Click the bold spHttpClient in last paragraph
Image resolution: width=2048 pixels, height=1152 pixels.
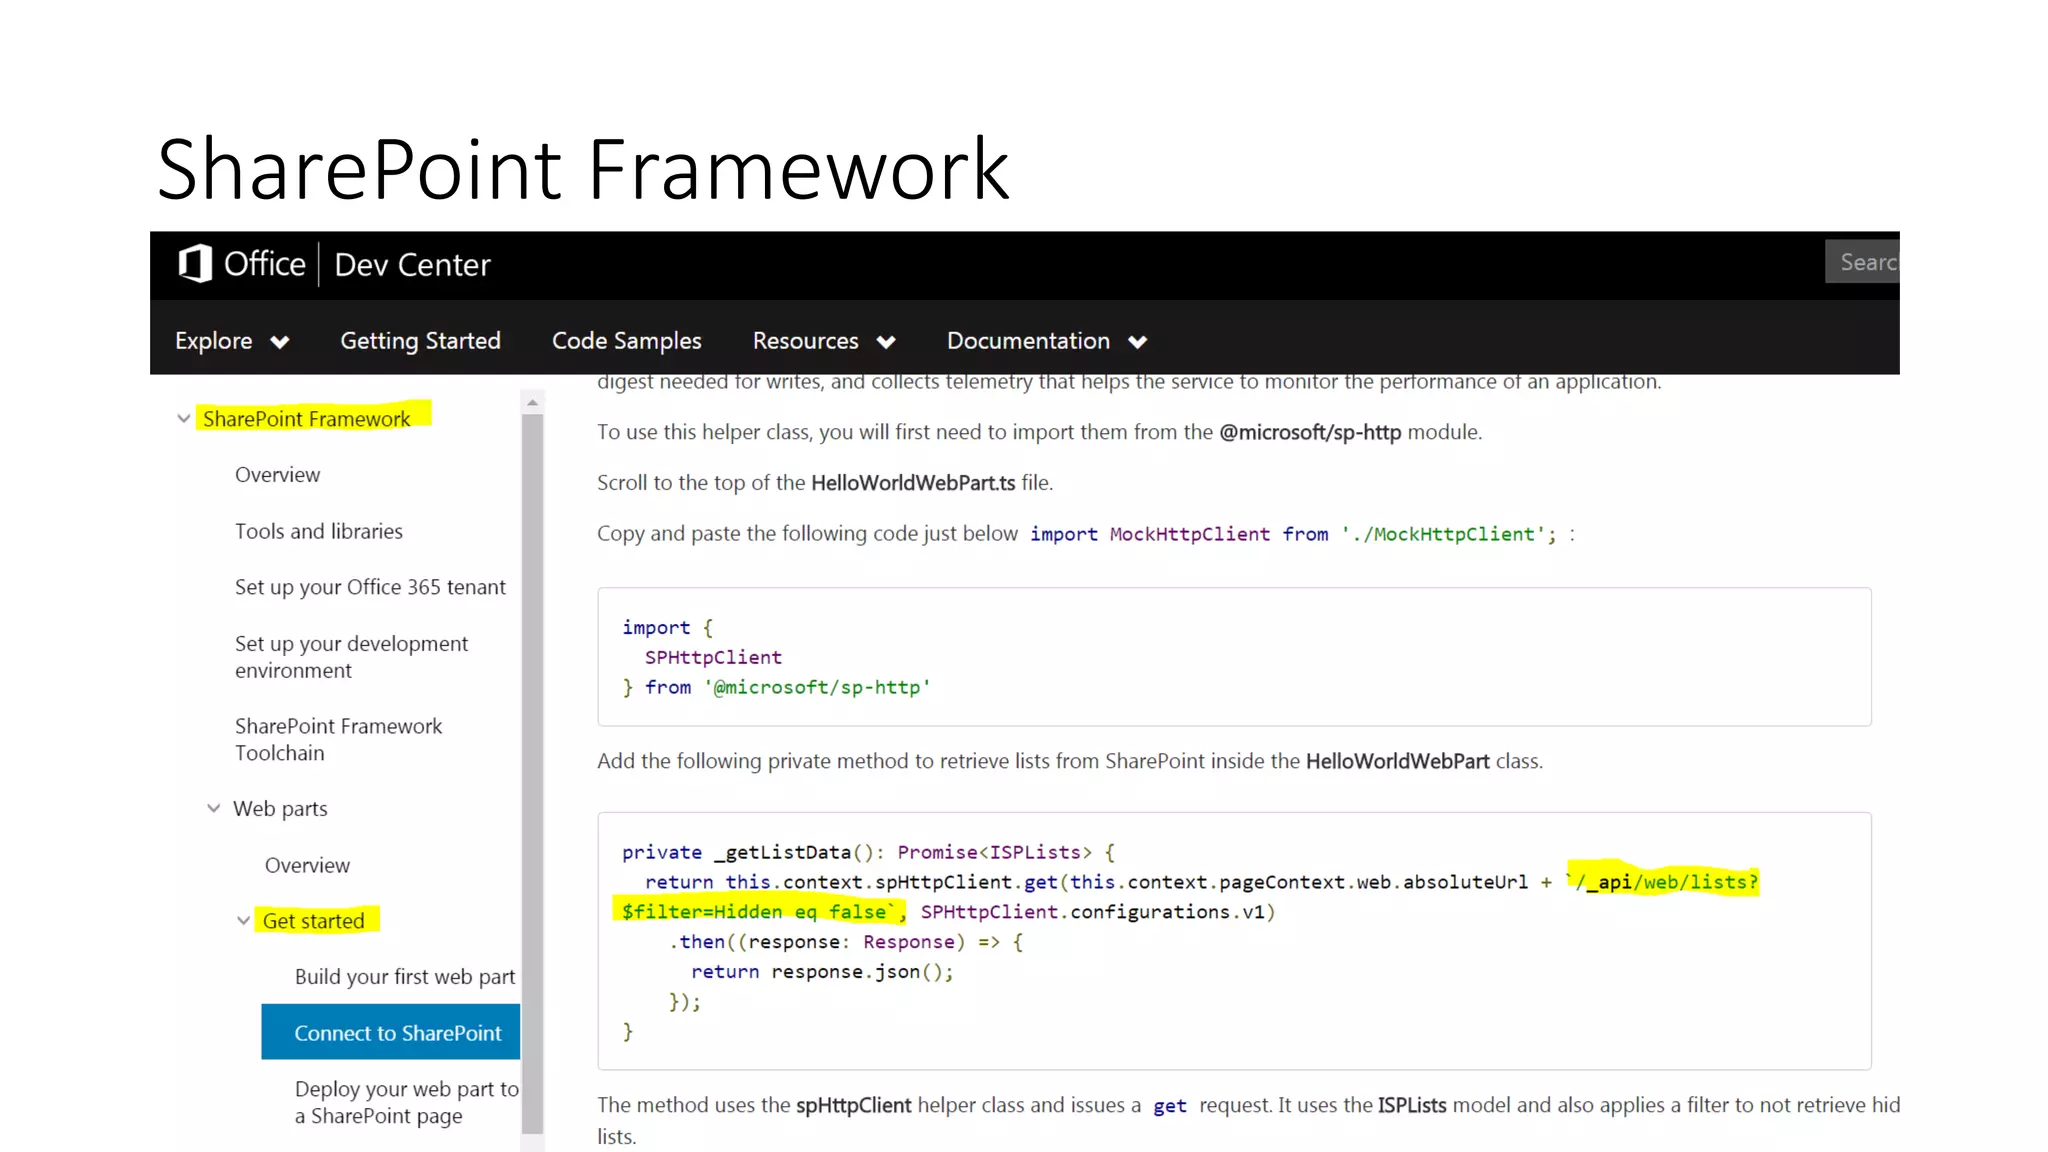(x=853, y=1105)
